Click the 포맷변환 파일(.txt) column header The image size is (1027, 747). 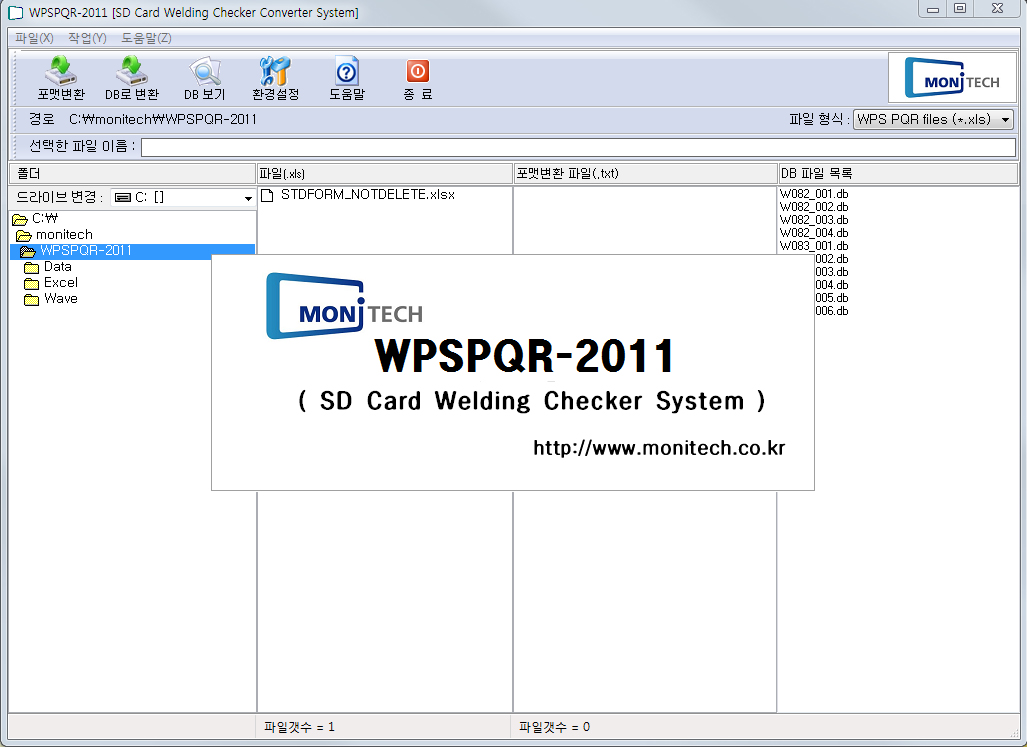point(645,173)
